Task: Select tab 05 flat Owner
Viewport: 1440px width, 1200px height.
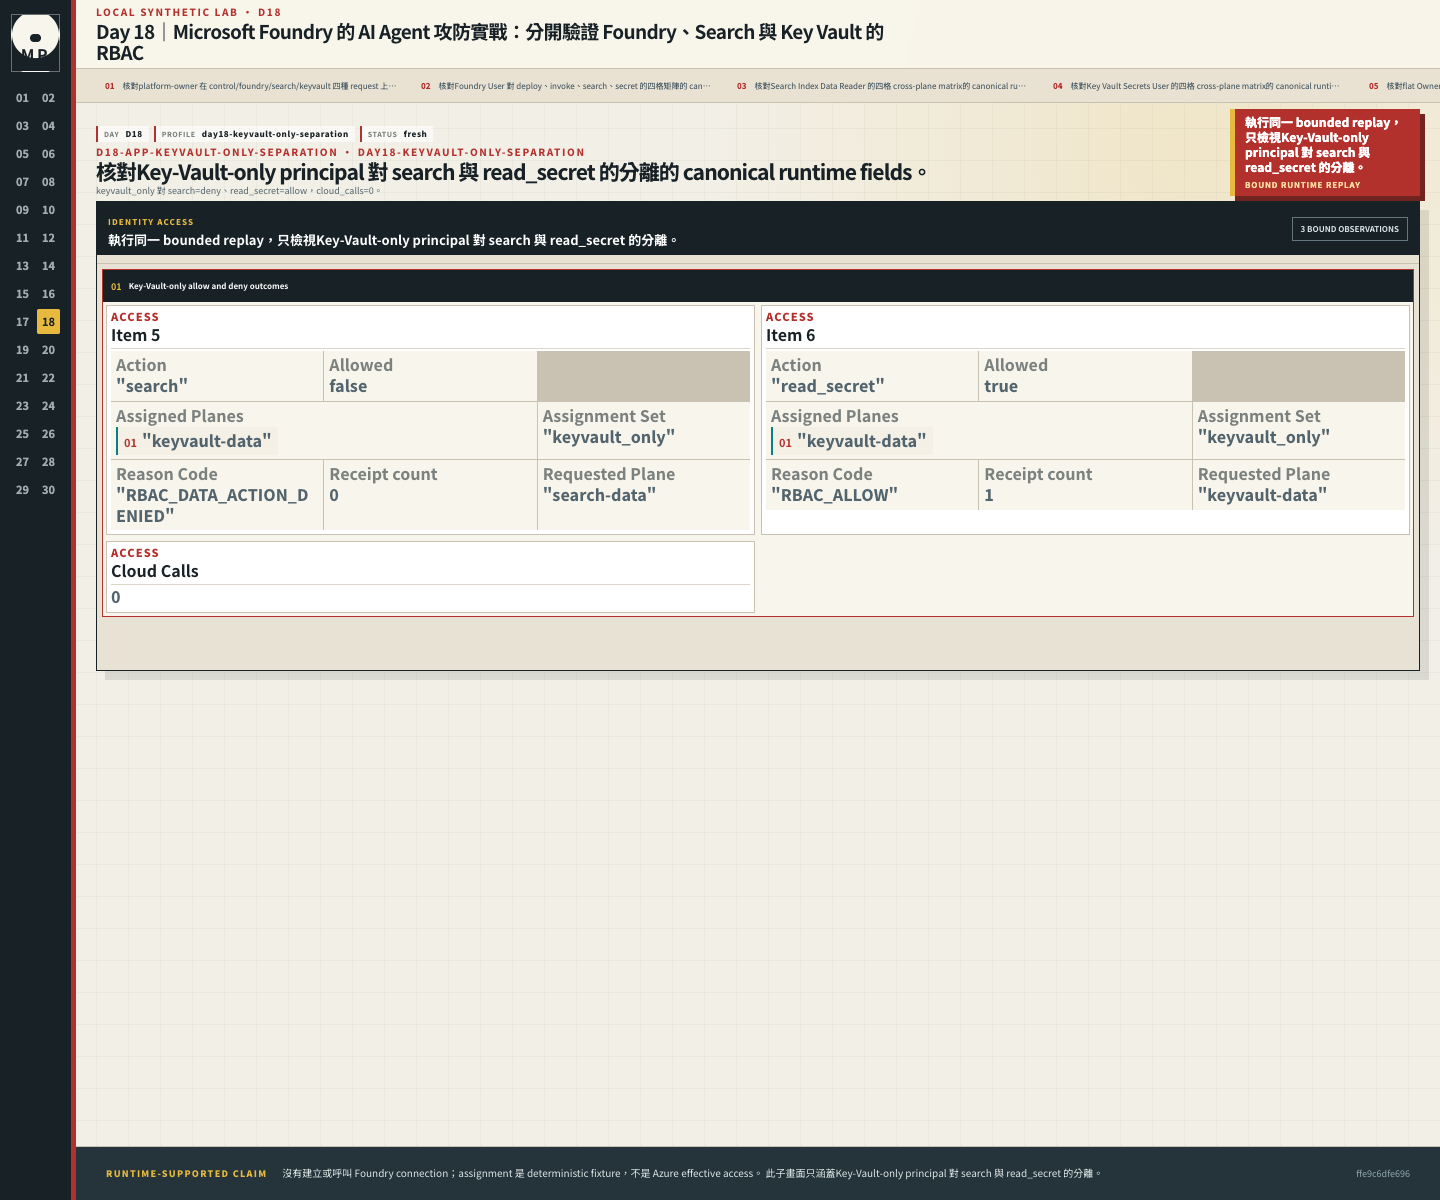Action: [x=1403, y=86]
